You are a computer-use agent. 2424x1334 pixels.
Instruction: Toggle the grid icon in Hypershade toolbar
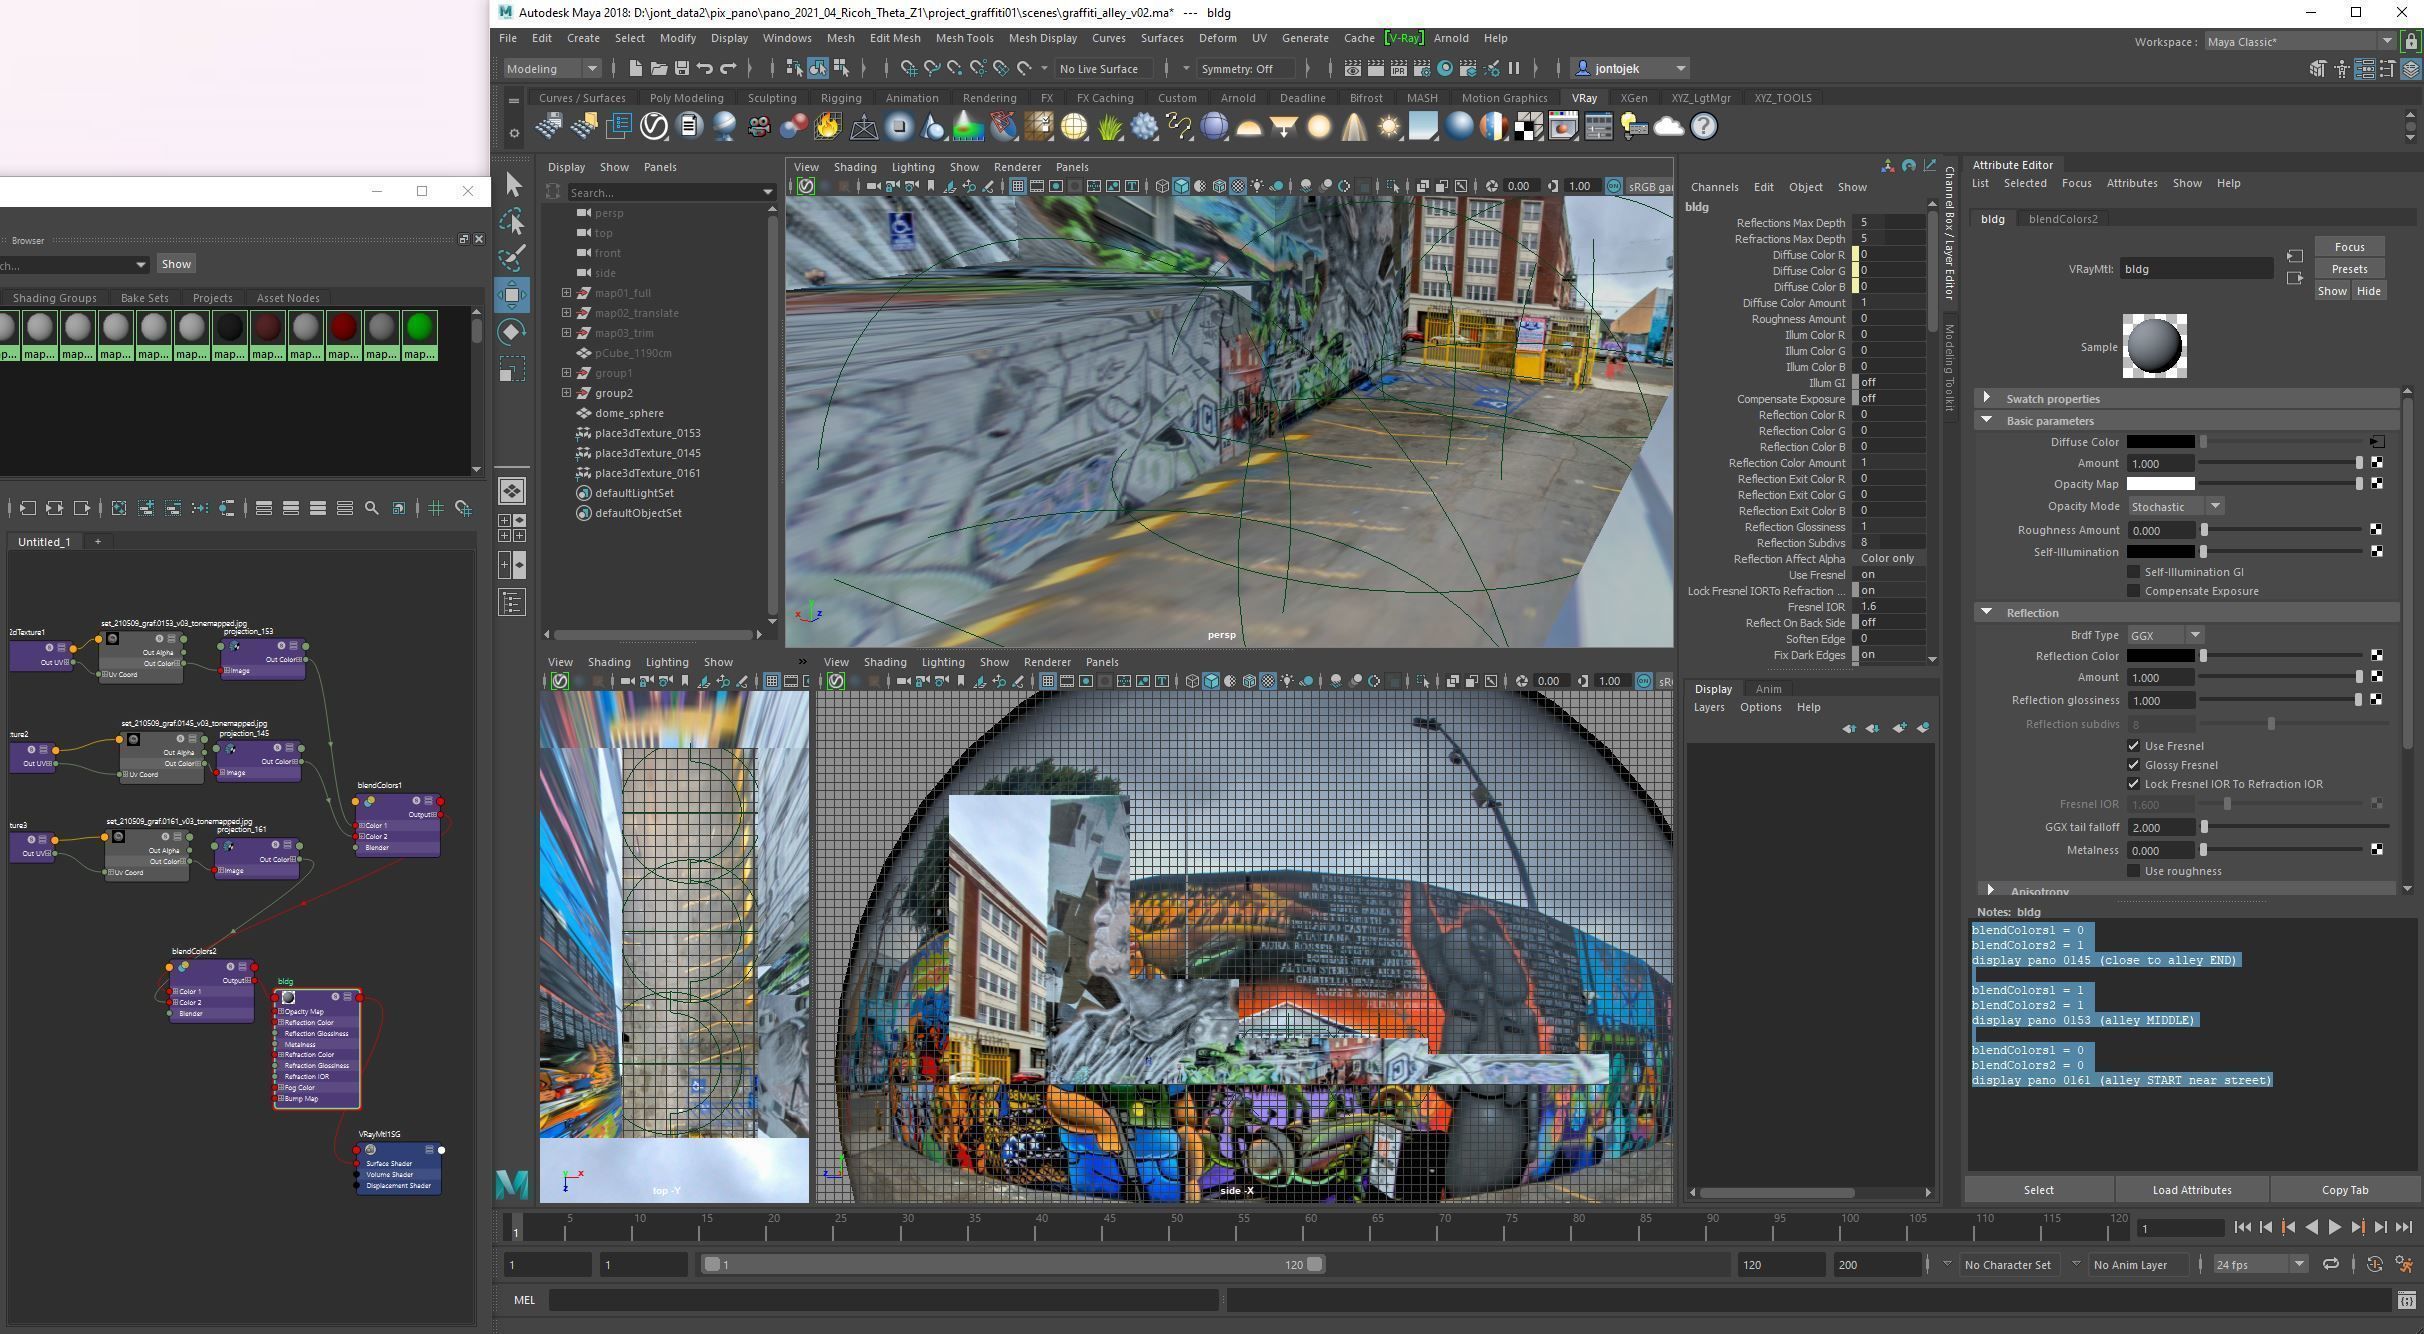click(x=436, y=508)
